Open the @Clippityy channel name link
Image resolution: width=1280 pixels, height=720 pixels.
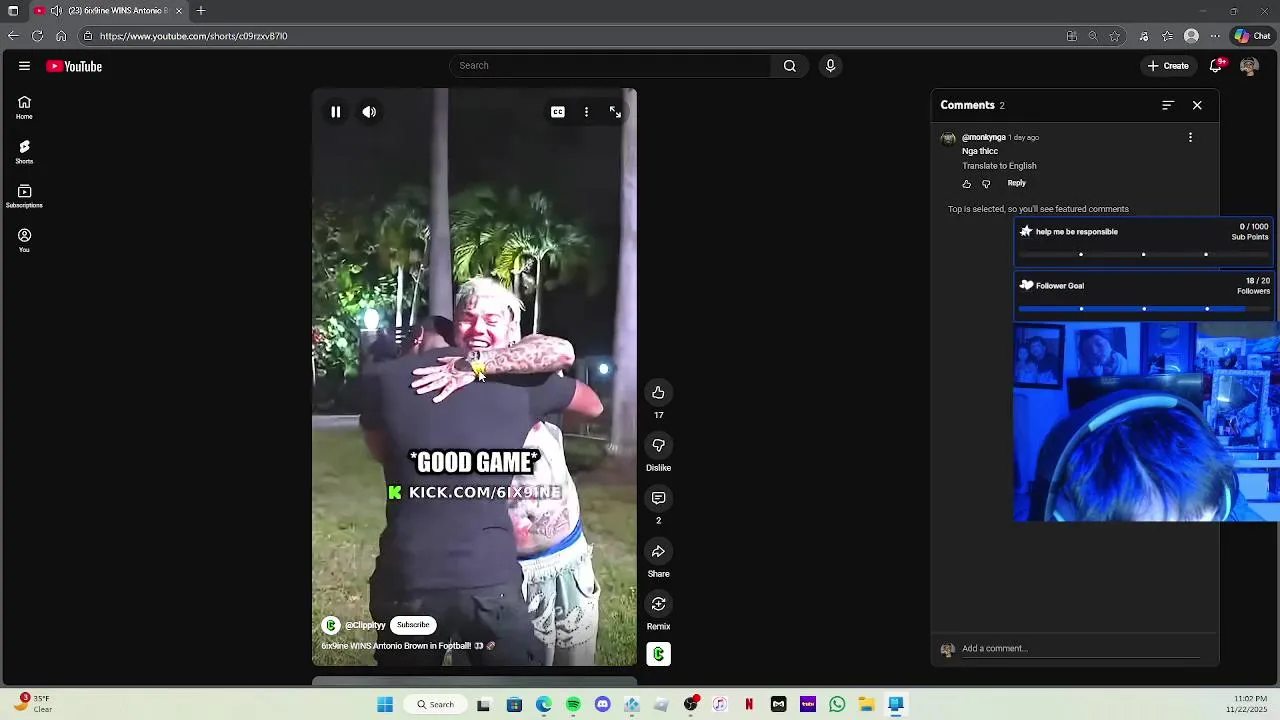point(365,625)
